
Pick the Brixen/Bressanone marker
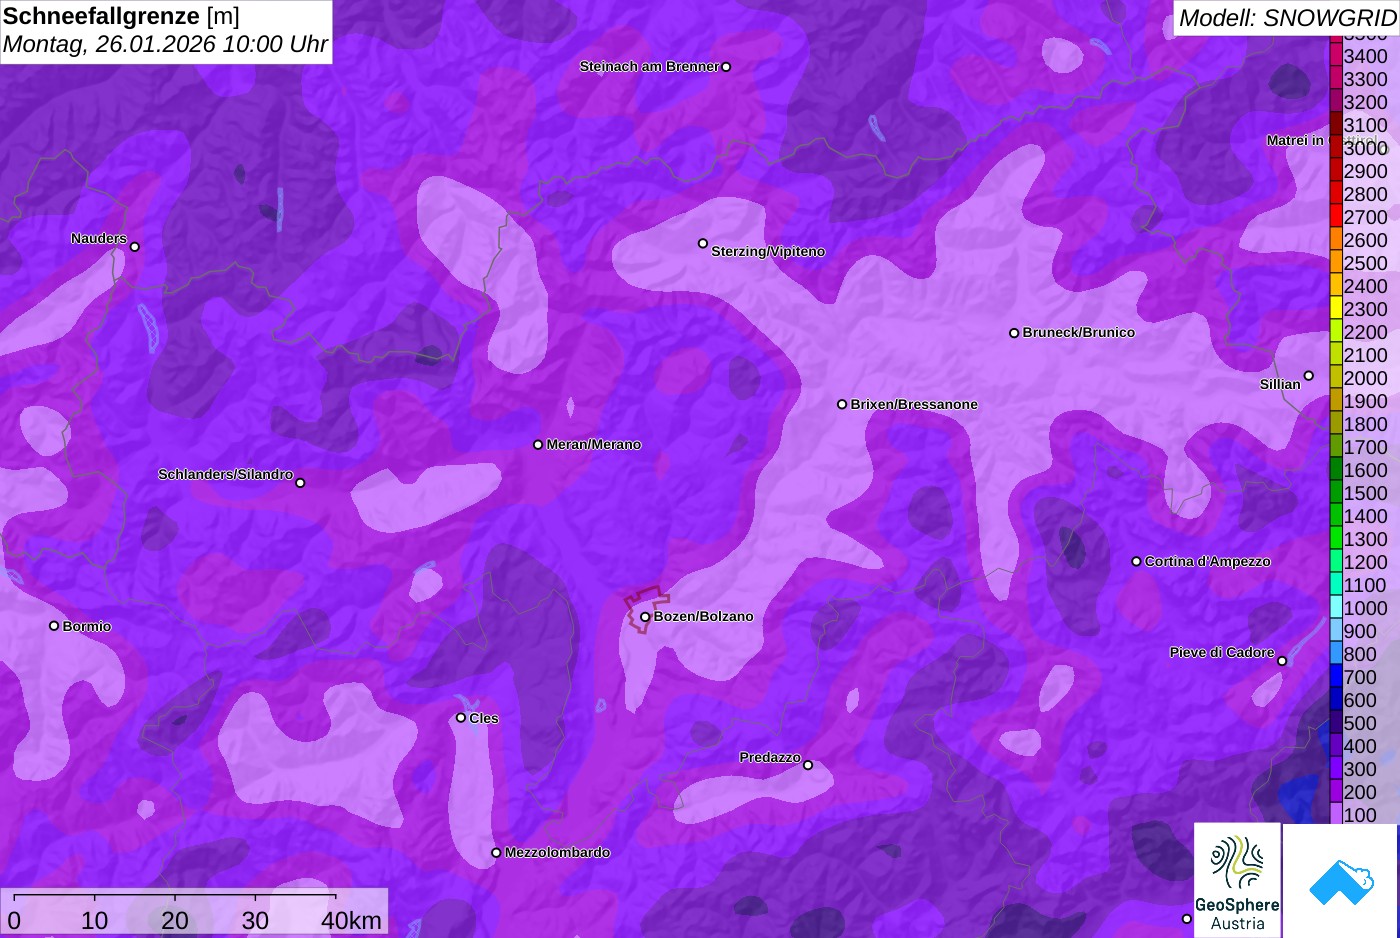pos(842,405)
